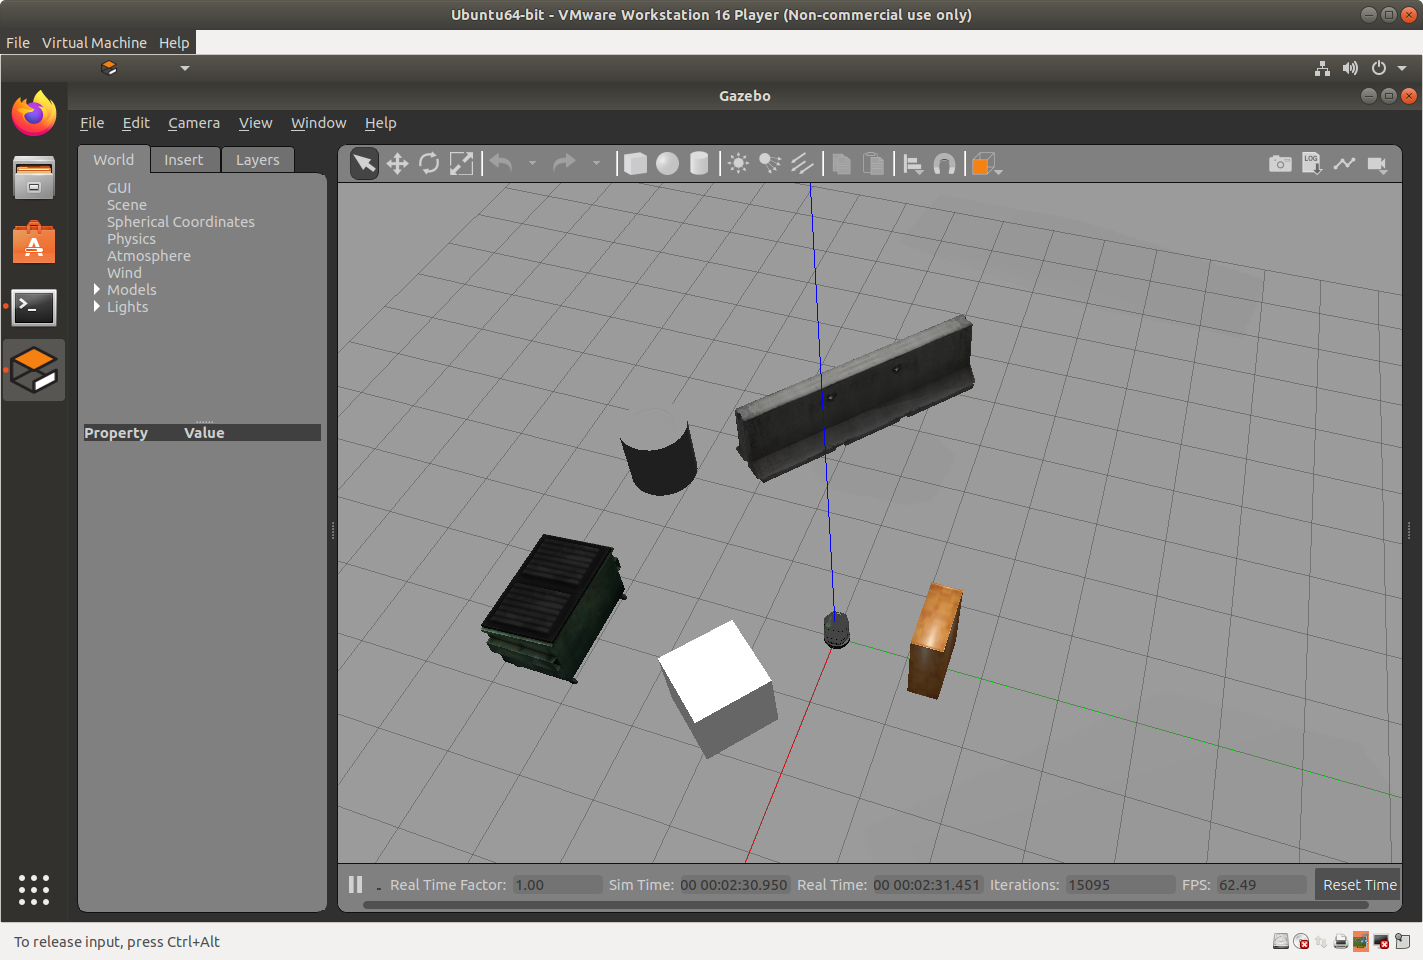Click the Iterations value 15095

(x=1120, y=885)
